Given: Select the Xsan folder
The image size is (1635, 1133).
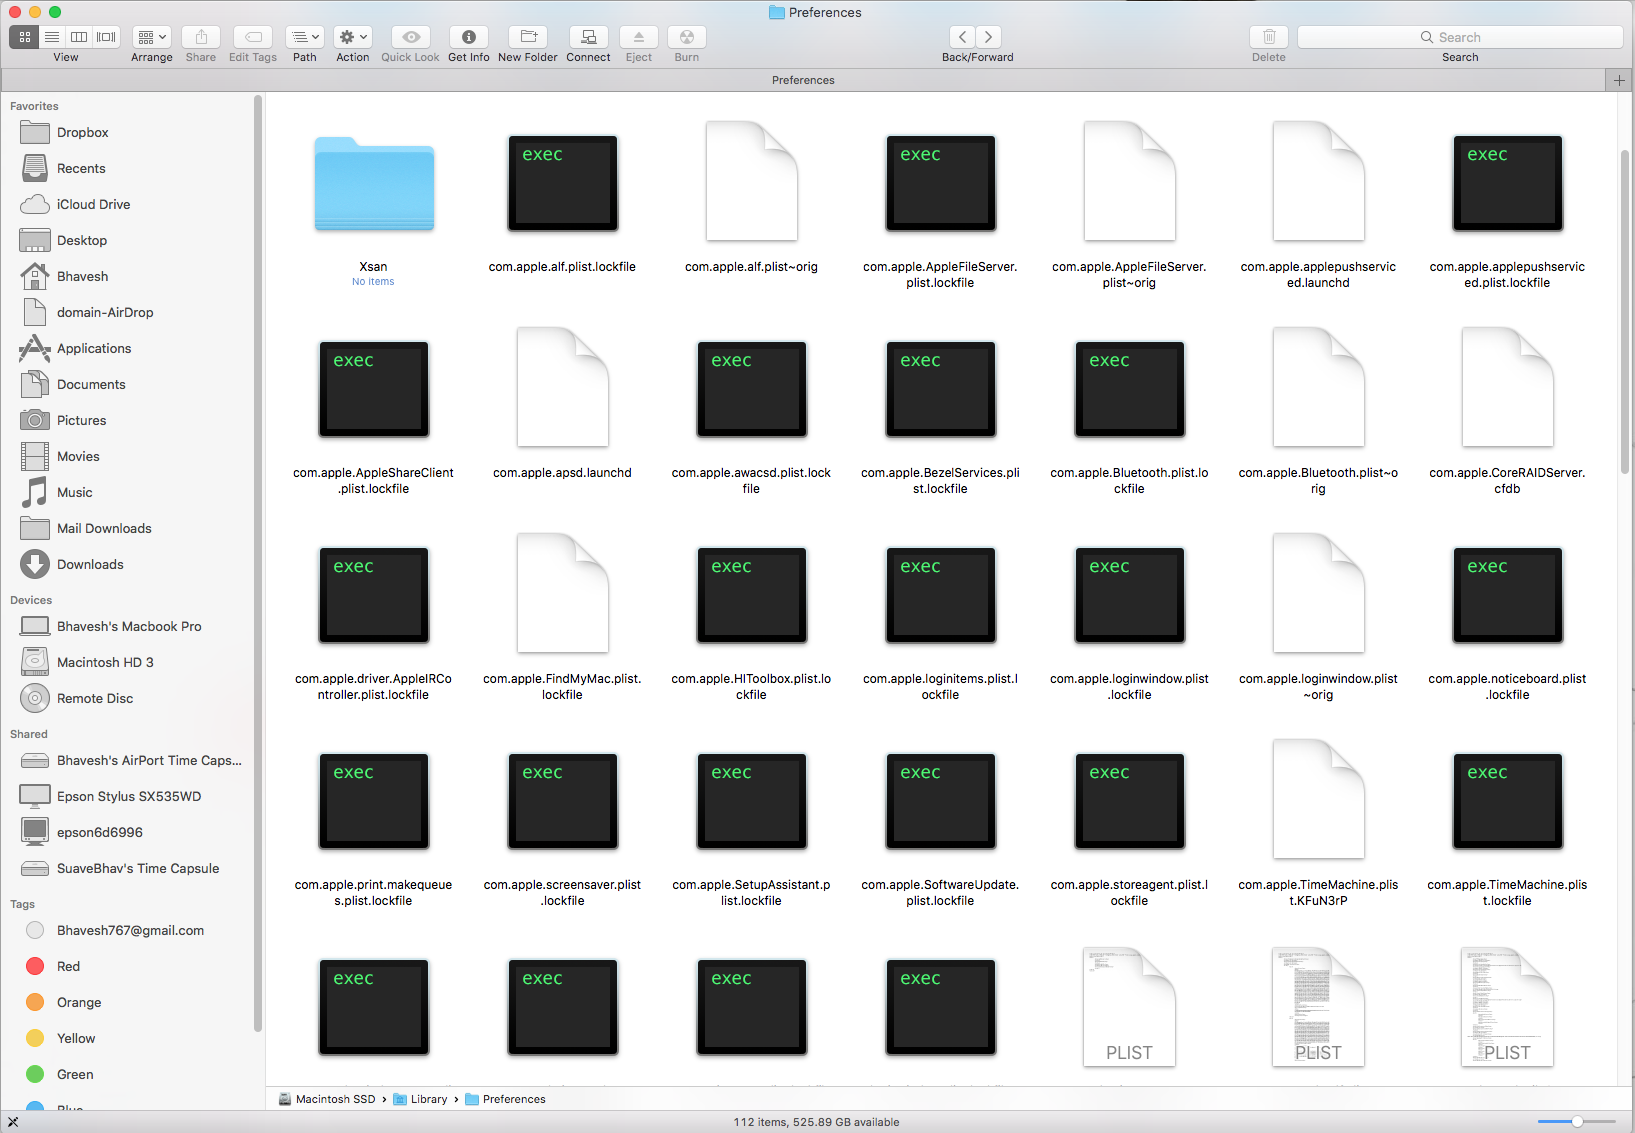Looking at the screenshot, I should coord(374,185).
